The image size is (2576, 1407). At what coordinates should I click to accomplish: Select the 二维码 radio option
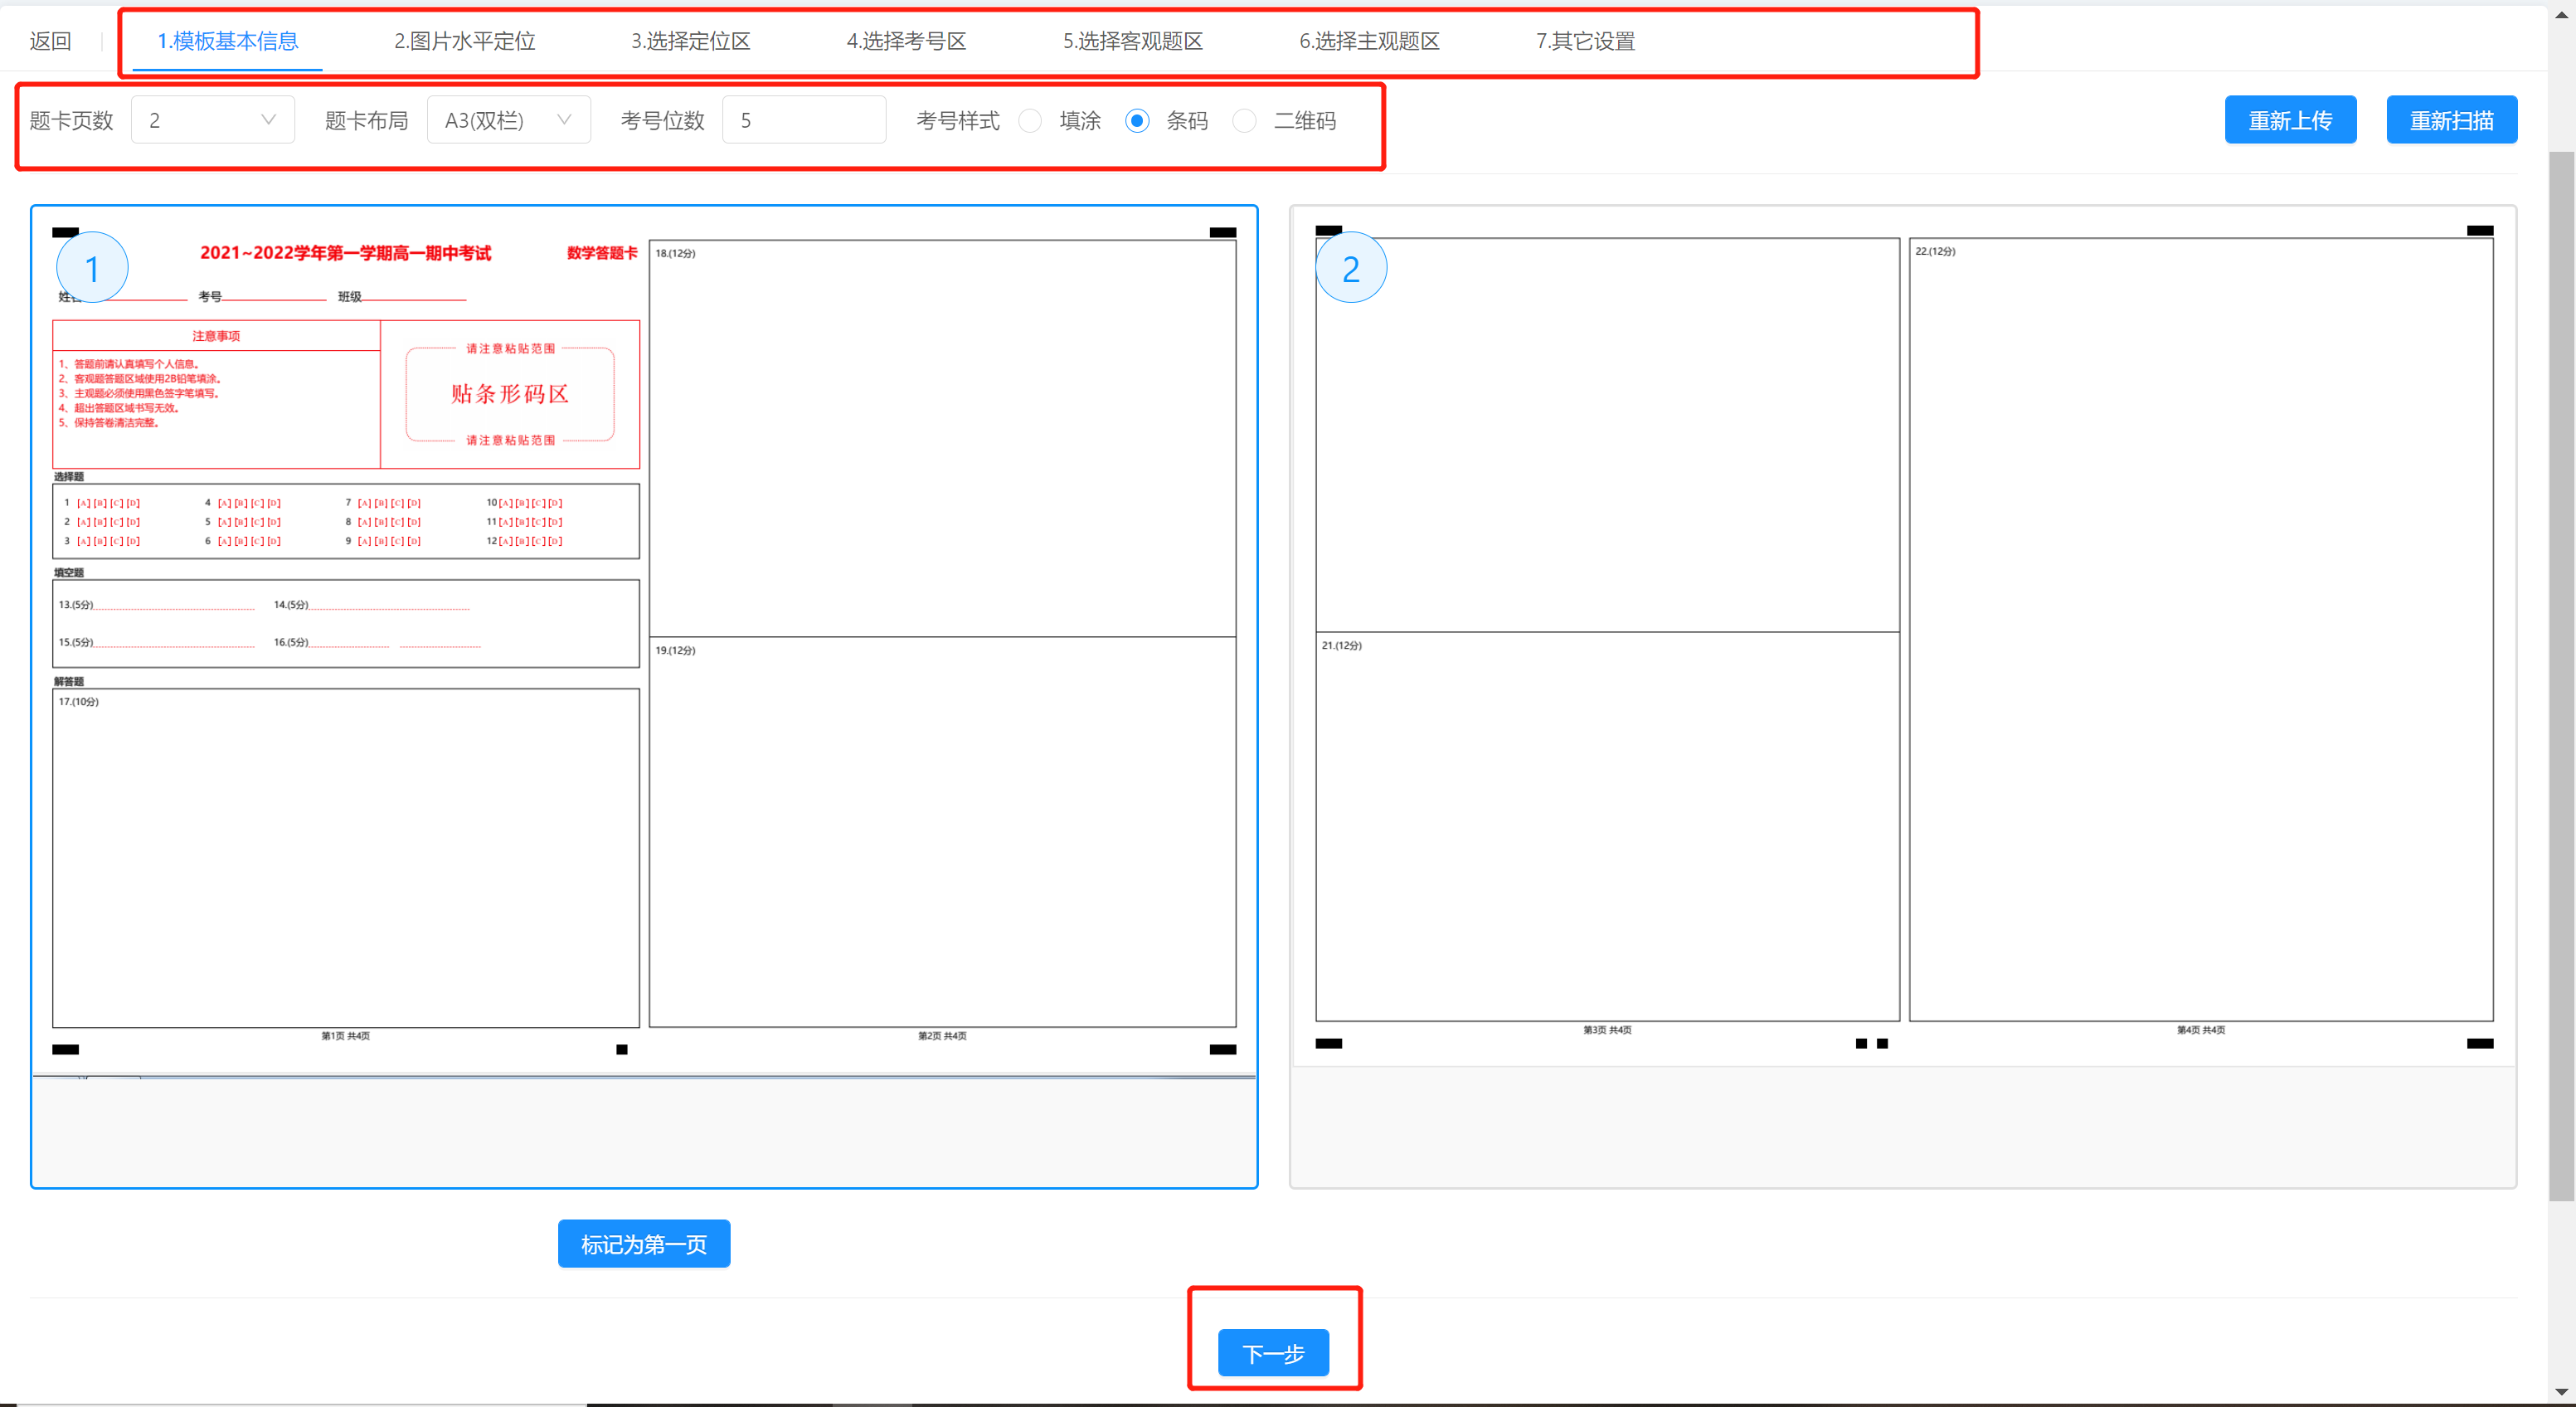1244,121
